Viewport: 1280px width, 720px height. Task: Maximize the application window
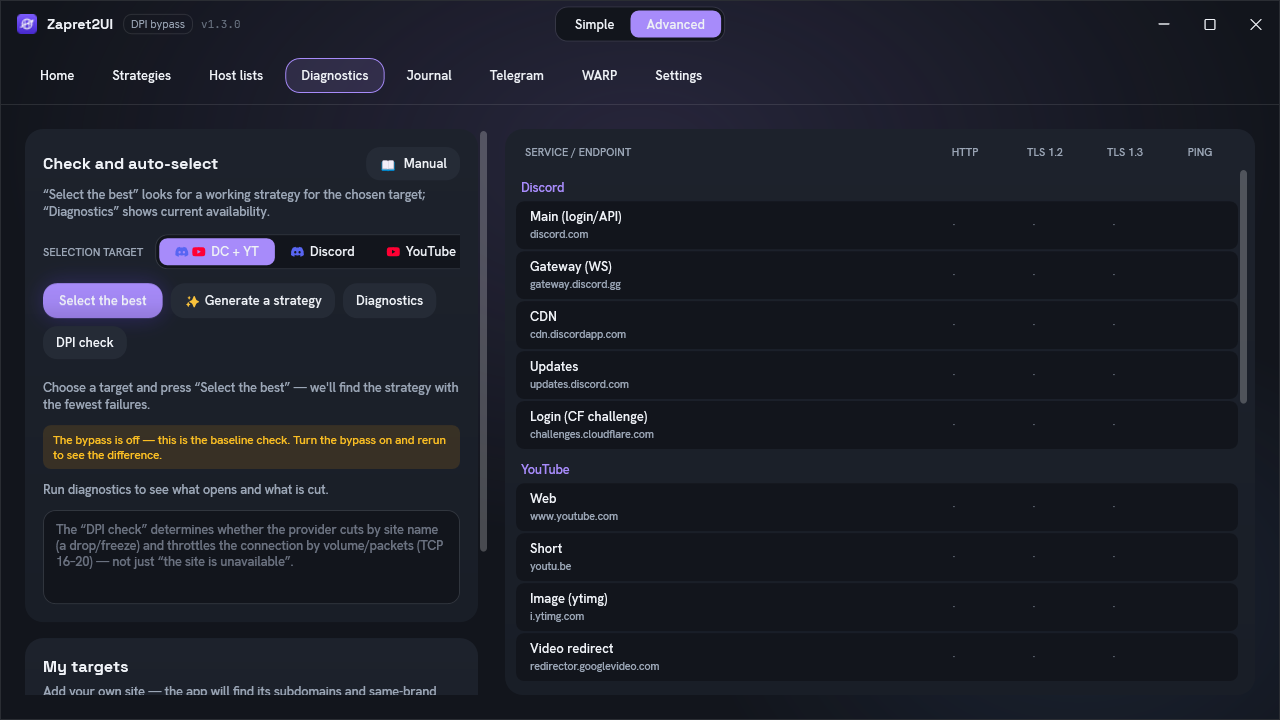pos(1210,25)
